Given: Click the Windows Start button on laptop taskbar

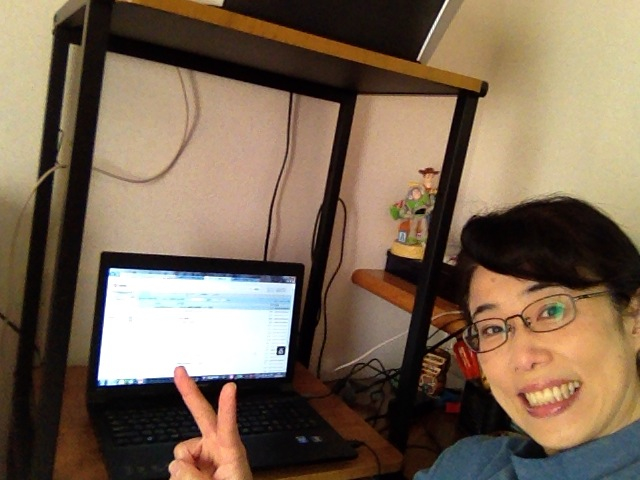Looking at the screenshot, I should click(103, 379).
